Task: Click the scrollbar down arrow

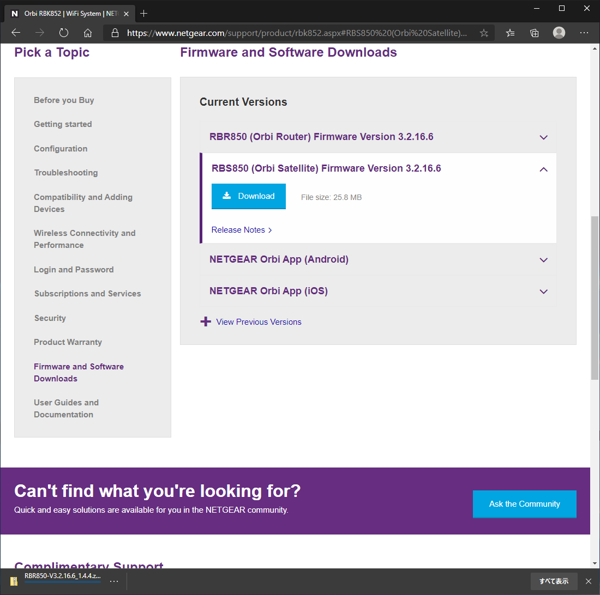Action: click(x=594, y=564)
